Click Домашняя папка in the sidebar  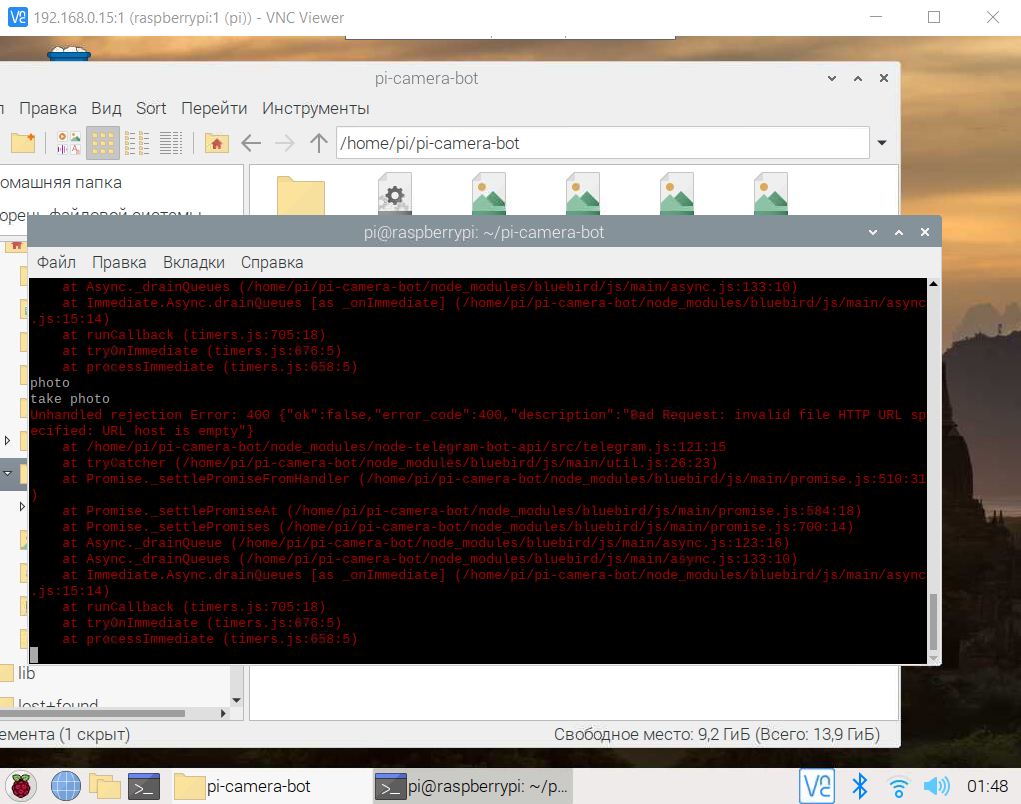[61, 182]
